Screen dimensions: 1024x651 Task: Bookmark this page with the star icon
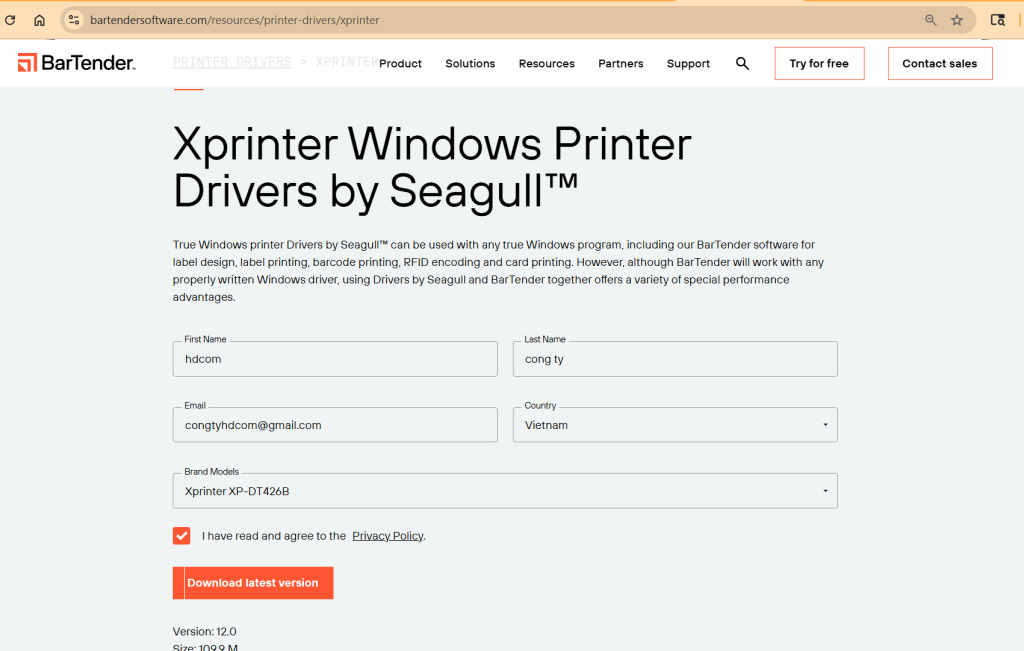957,20
